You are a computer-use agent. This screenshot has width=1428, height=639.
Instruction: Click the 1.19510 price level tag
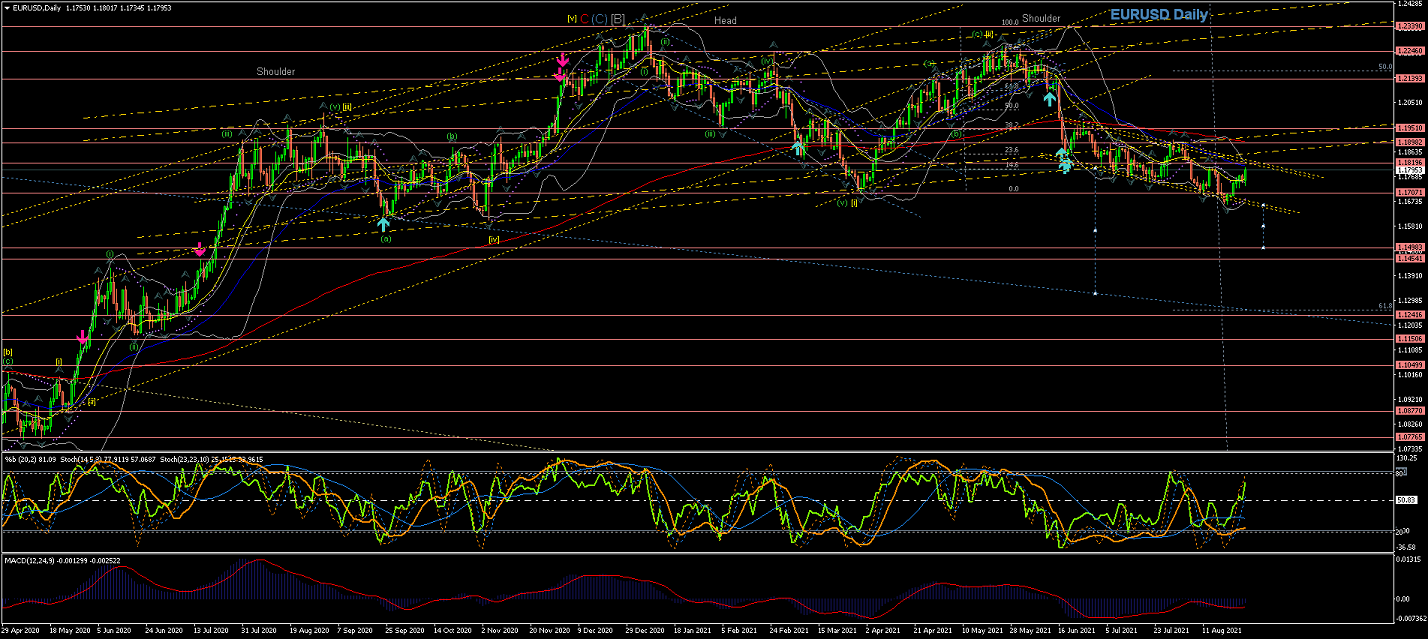(1409, 128)
